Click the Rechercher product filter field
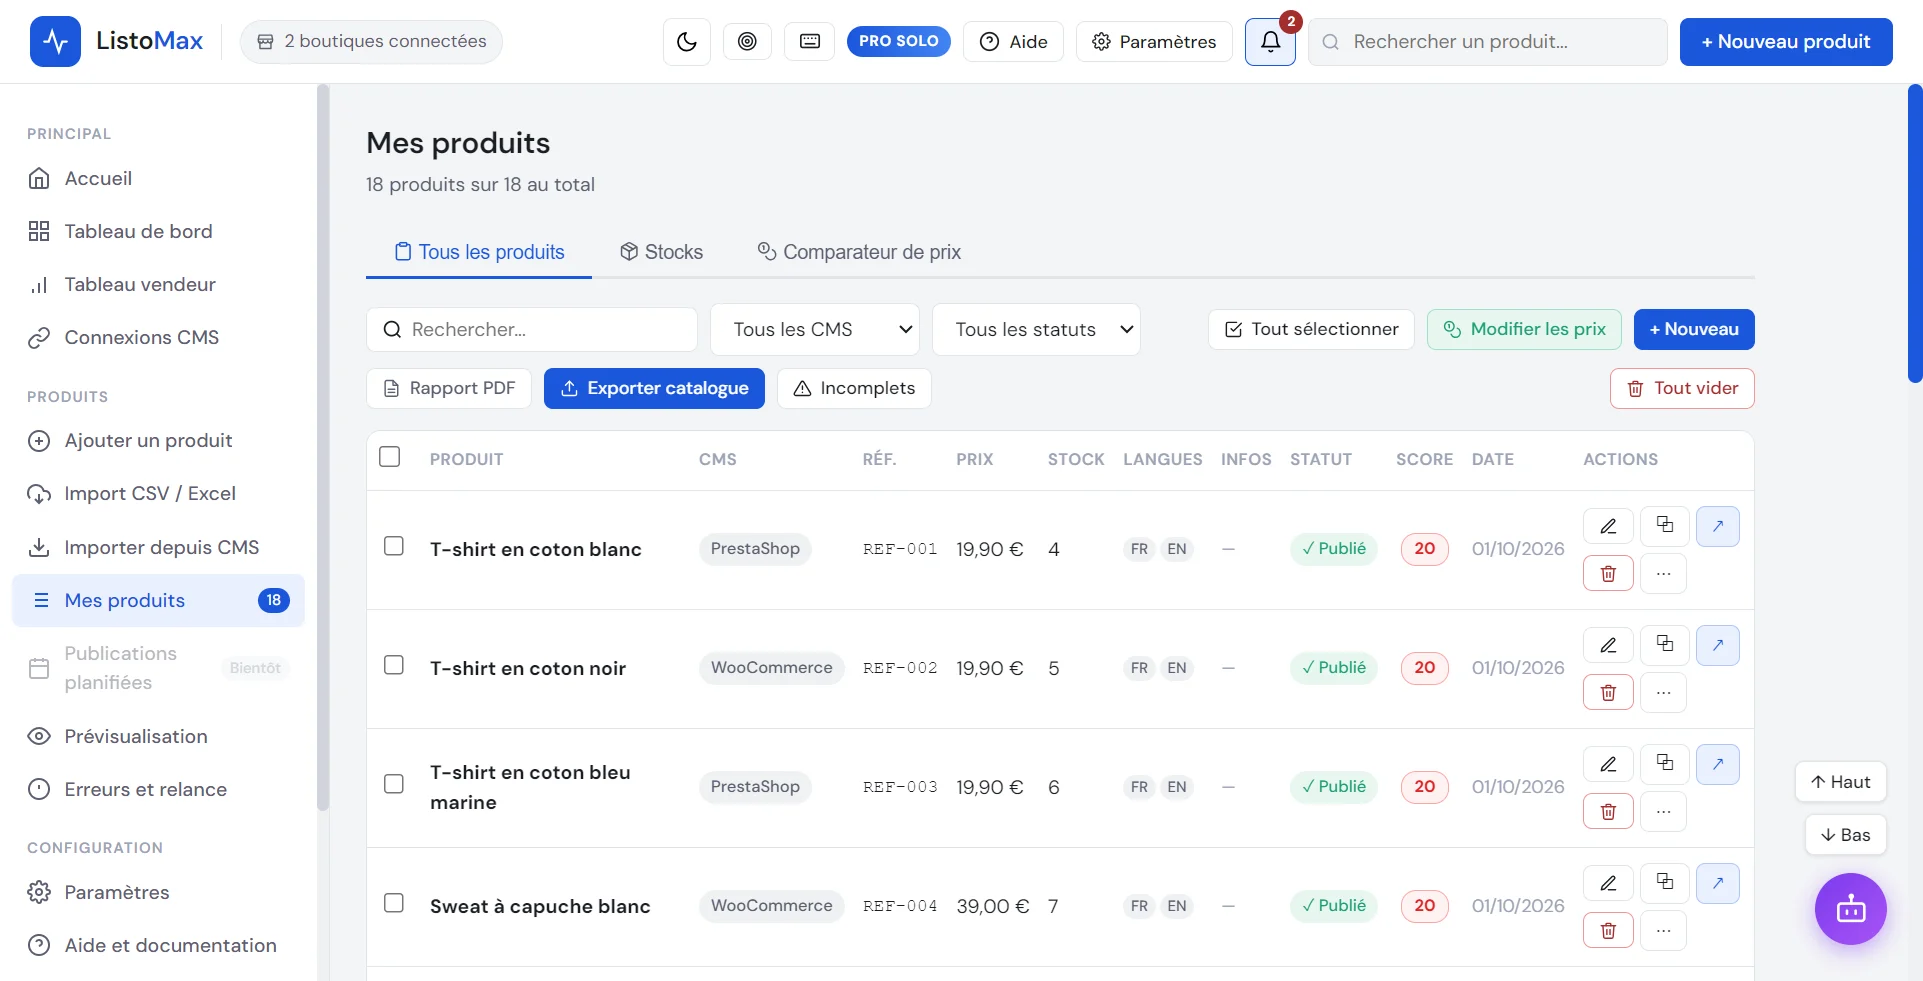The image size is (1923, 981). tap(532, 330)
